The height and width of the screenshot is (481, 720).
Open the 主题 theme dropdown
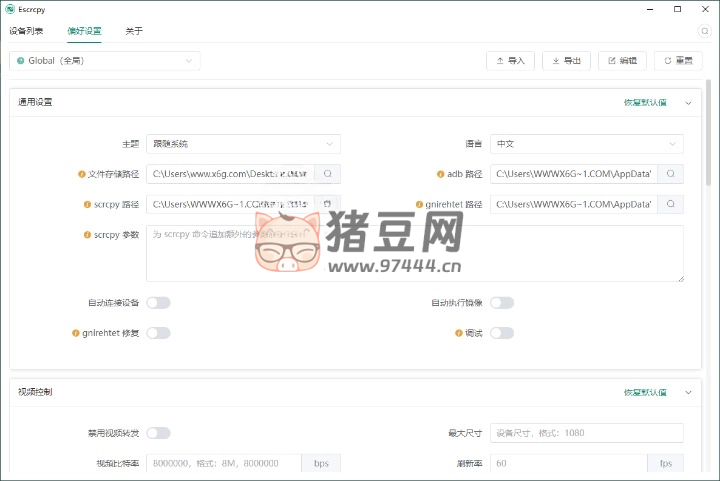tap(243, 144)
